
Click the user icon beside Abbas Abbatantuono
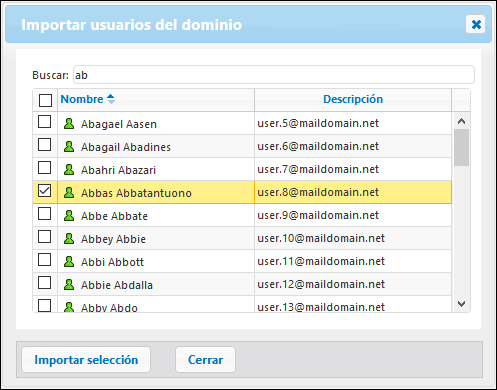[69, 193]
